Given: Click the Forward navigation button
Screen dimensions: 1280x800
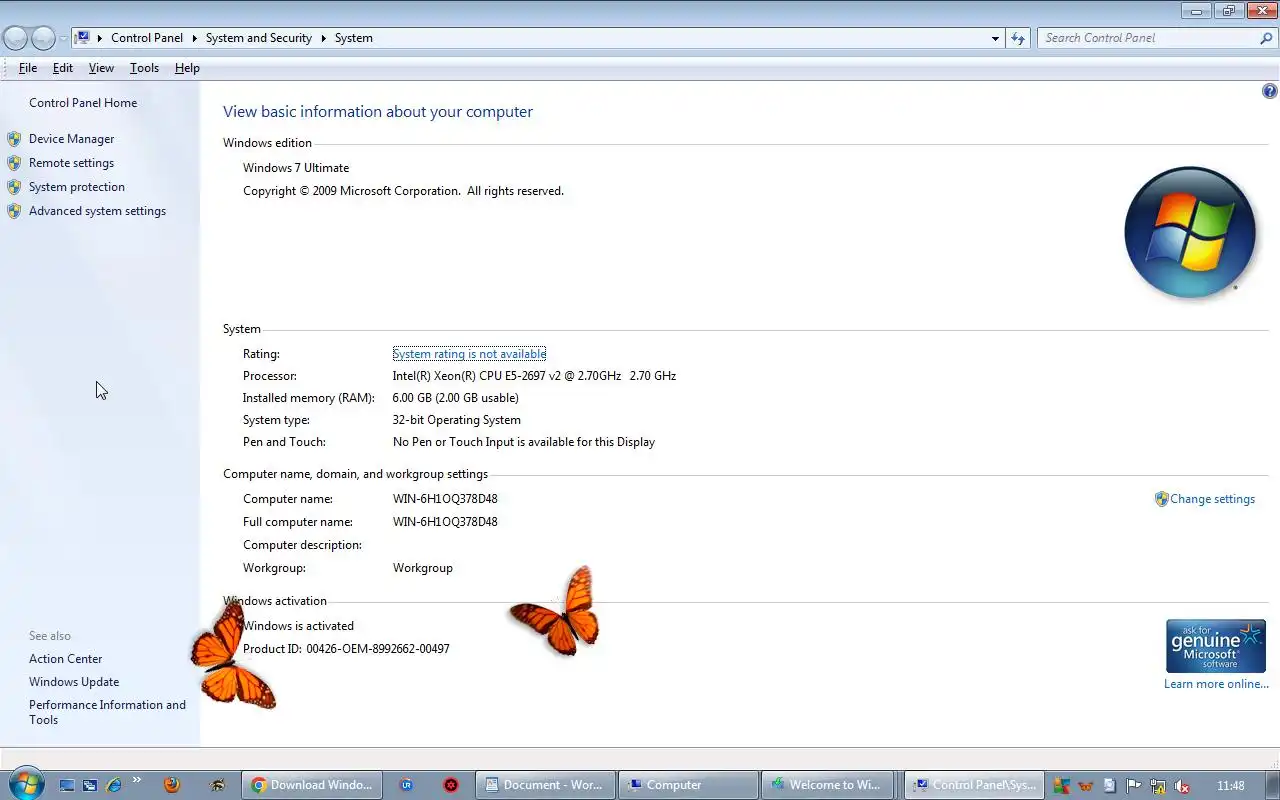Looking at the screenshot, I should pos(43,38).
